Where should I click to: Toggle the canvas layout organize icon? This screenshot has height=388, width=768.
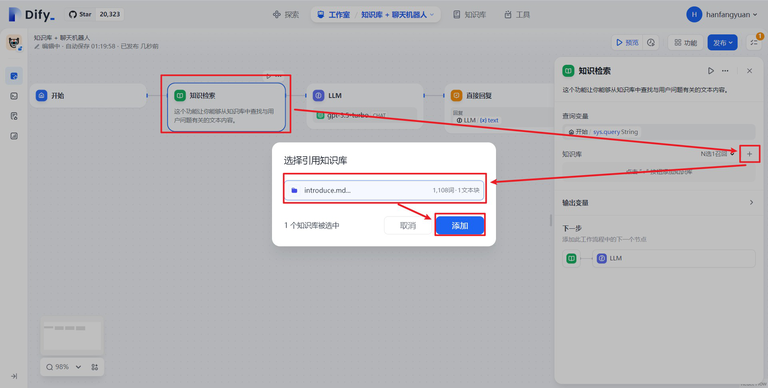(x=95, y=367)
